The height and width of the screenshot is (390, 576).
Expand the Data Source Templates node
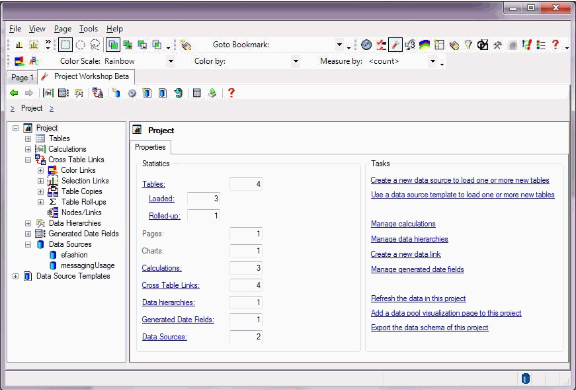pyautogui.click(x=15, y=276)
